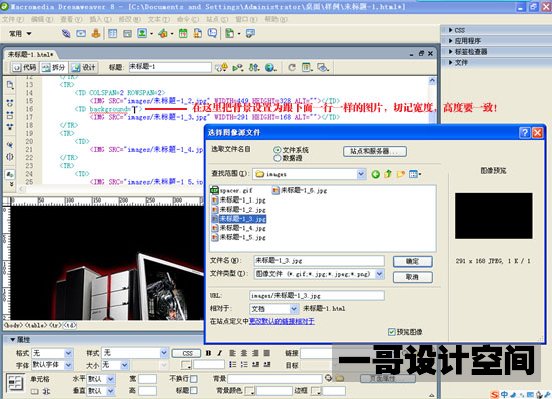Select the 数据源 radio button
Image resolution: width=552 pixels, height=399 pixels.
pyautogui.click(x=277, y=158)
